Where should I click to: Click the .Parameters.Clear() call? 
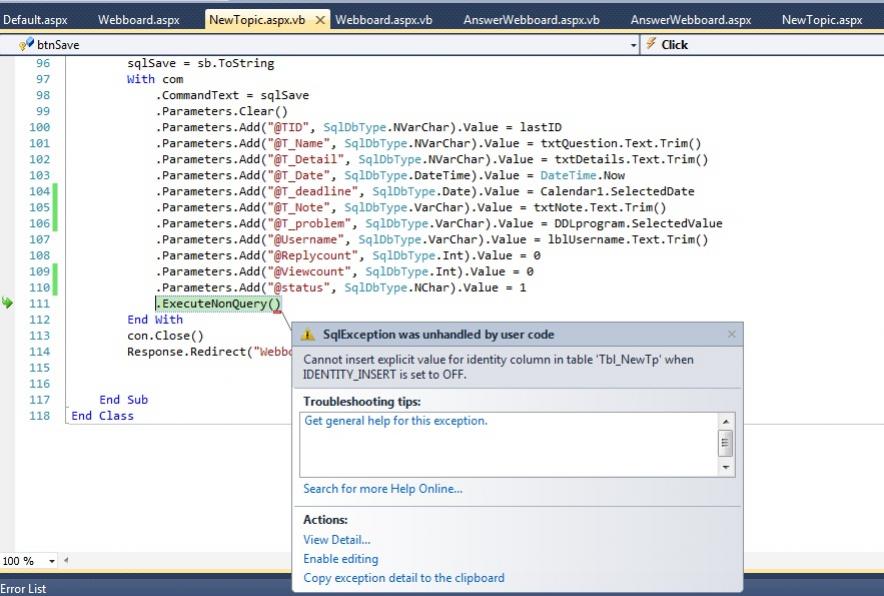[222, 112]
